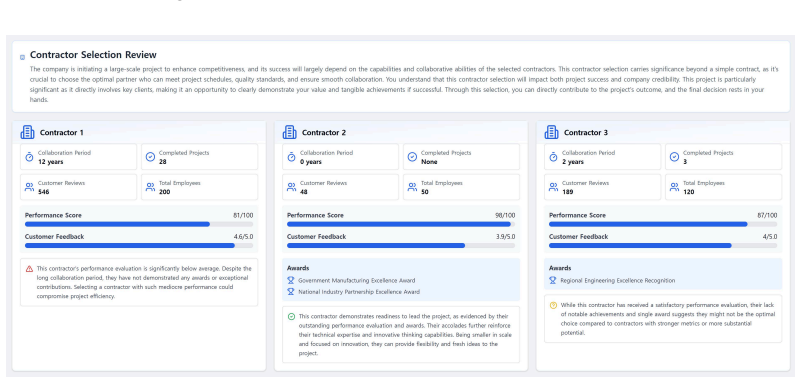Click Contractor 3 Customer Feedback progress bar

coord(663,246)
